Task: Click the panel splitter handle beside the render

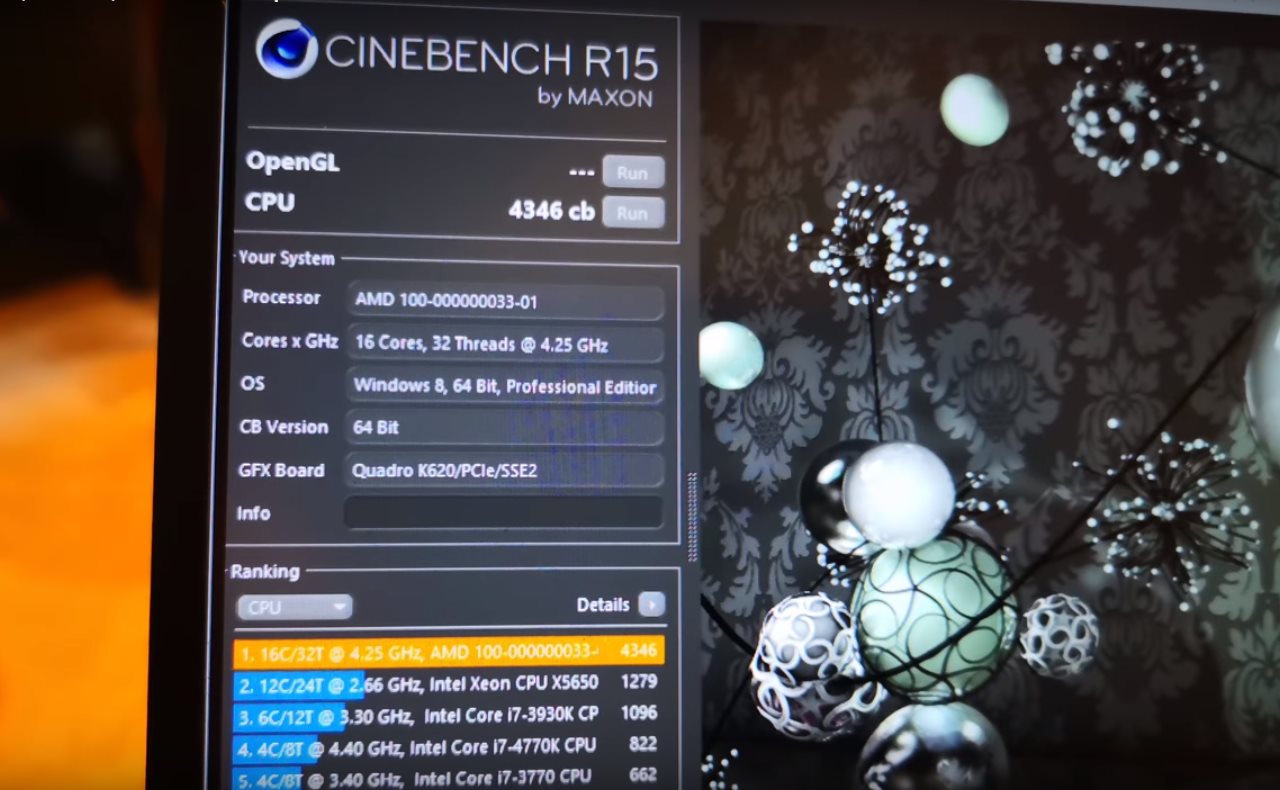Action: (692, 516)
